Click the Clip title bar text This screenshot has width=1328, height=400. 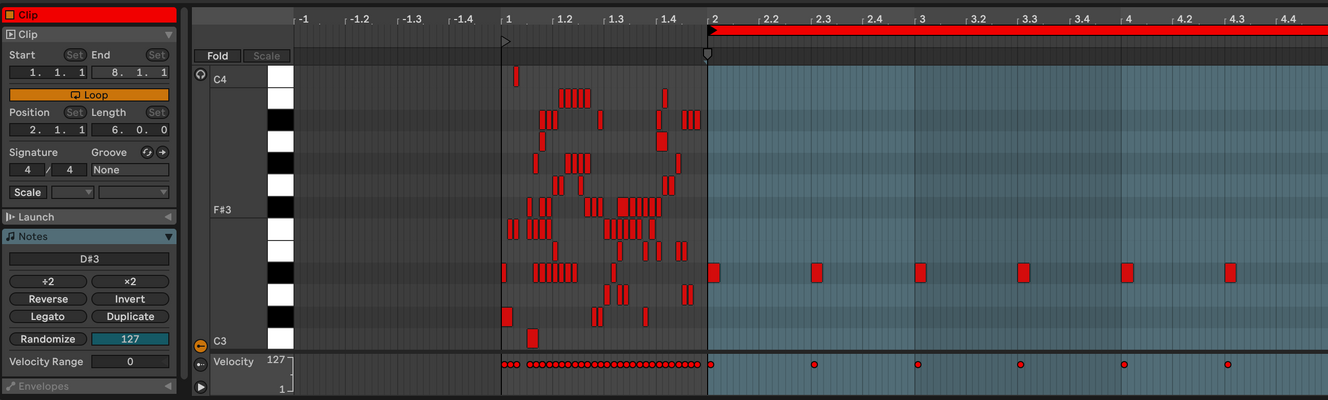[28, 15]
